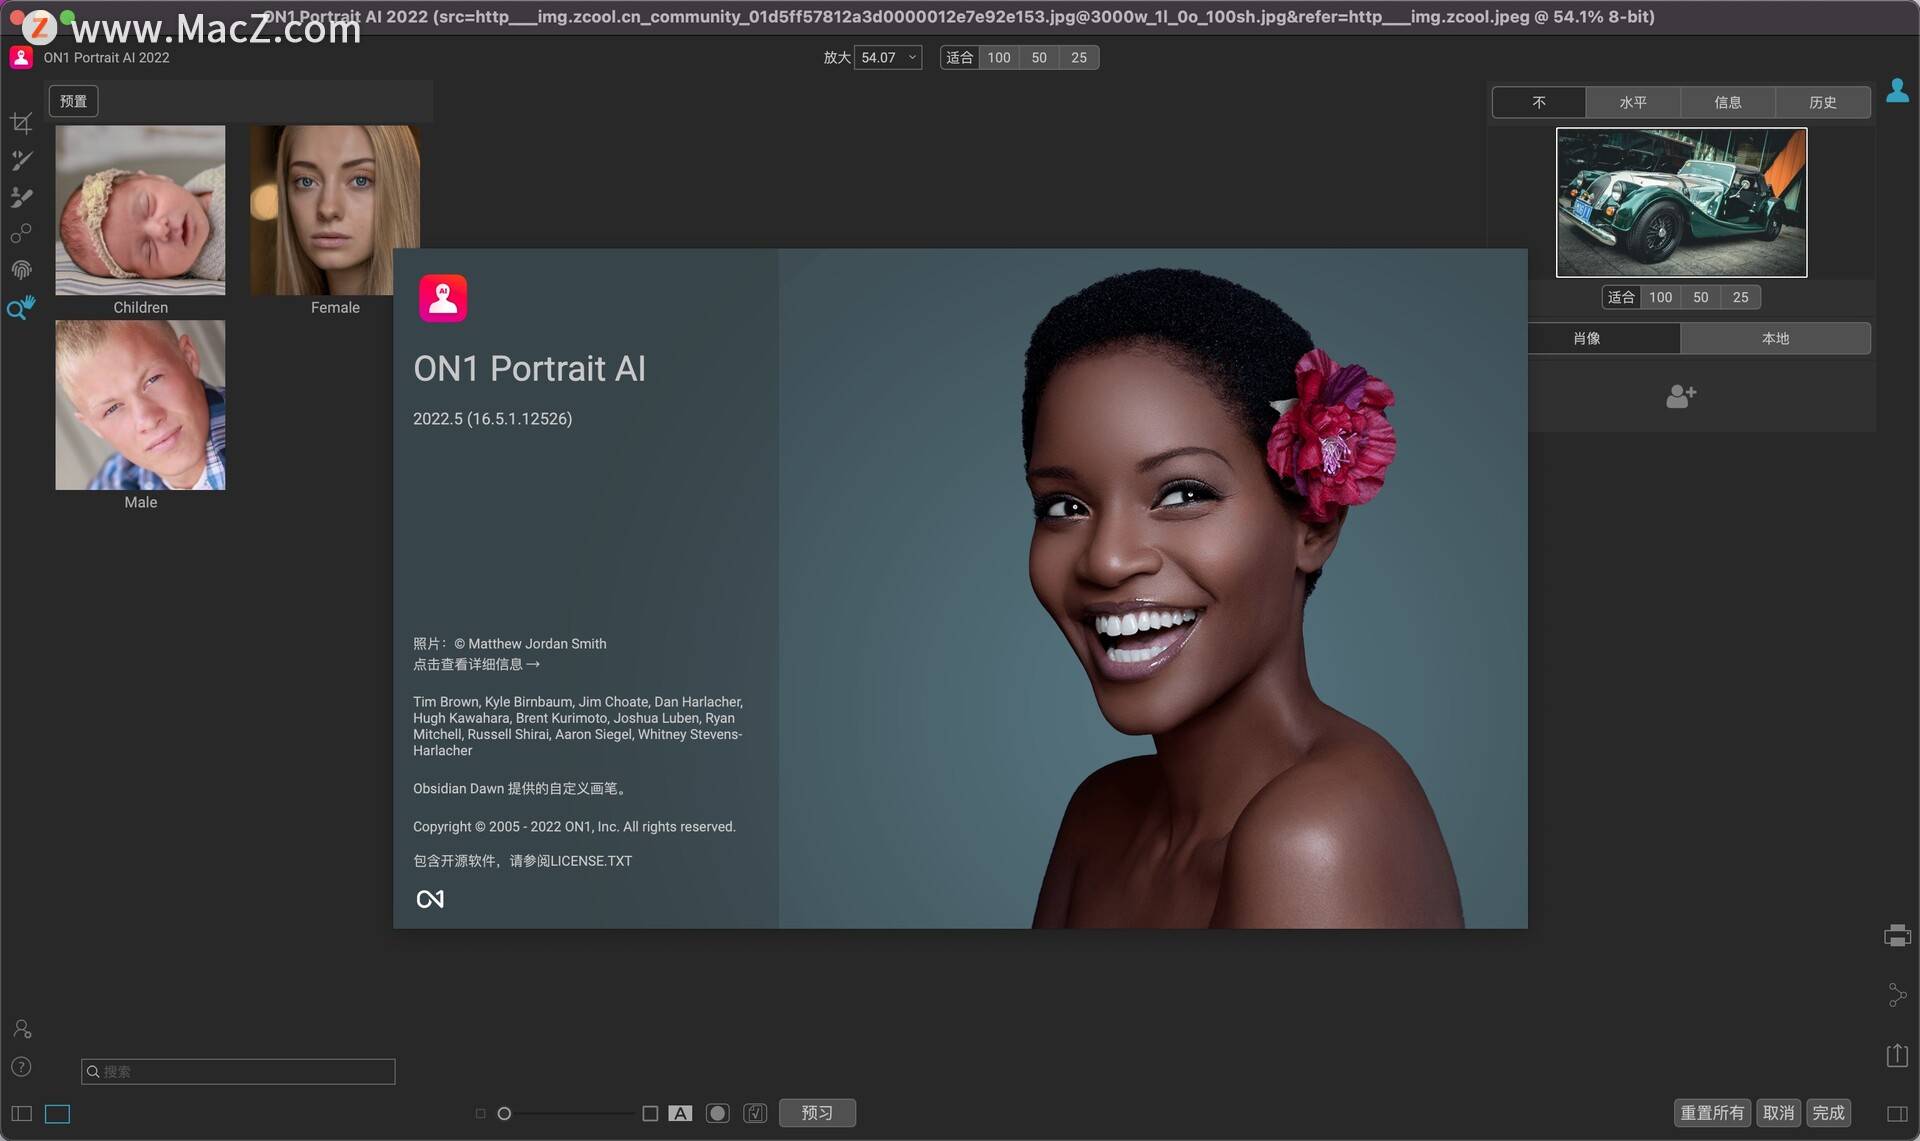Click the Fit (适合) zoom button in top bar
This screenshot has width=1920, height=1141.
pyautogui.click(x=959, y=57)
